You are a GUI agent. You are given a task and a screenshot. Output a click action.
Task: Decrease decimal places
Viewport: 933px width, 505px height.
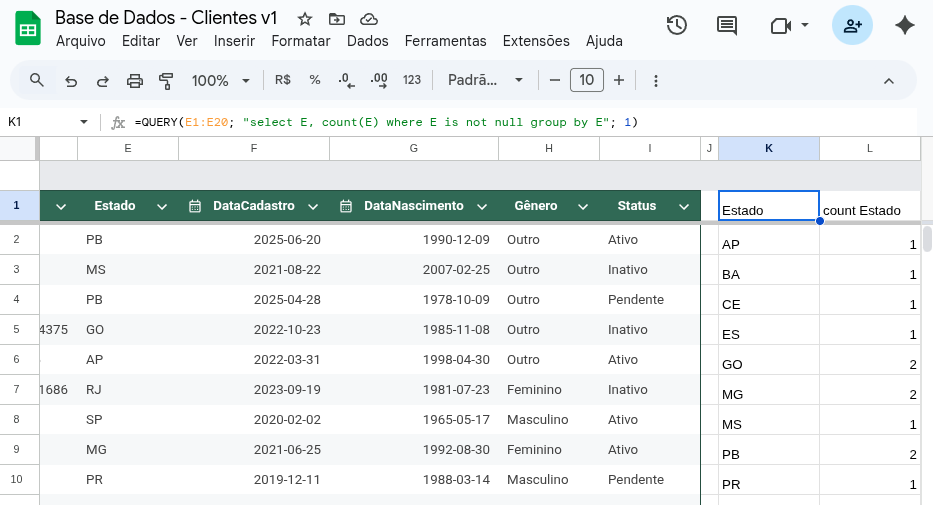pos(346,80)
